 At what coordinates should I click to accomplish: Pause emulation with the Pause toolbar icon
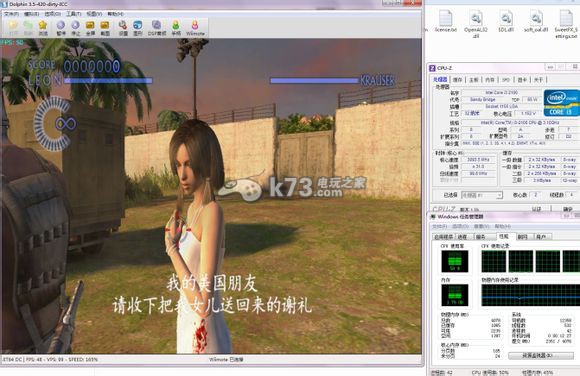click(61, 27)
